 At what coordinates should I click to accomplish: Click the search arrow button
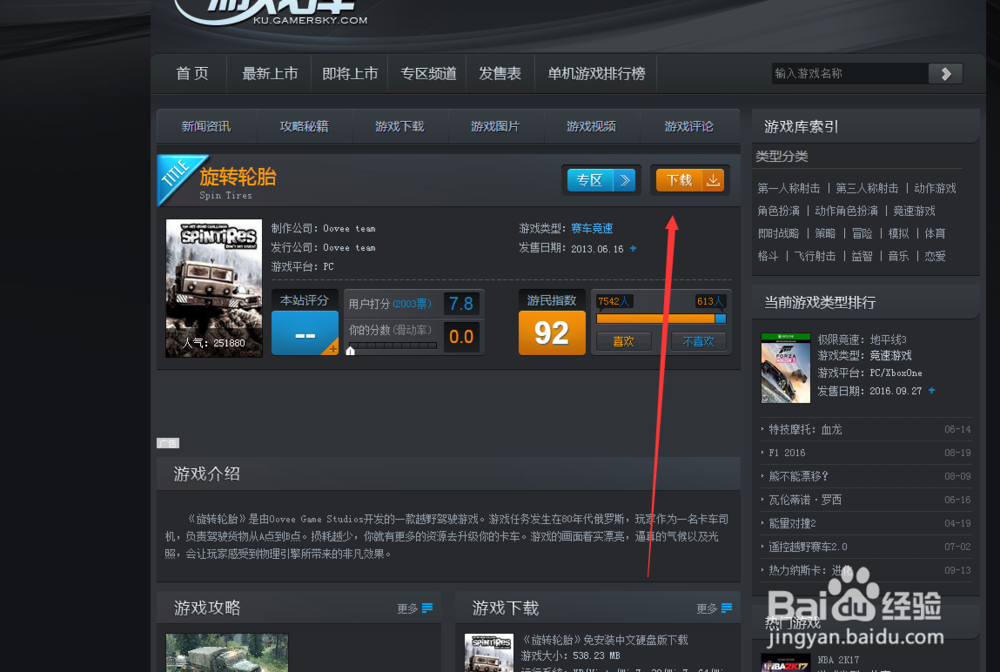[x=945, y=74]
